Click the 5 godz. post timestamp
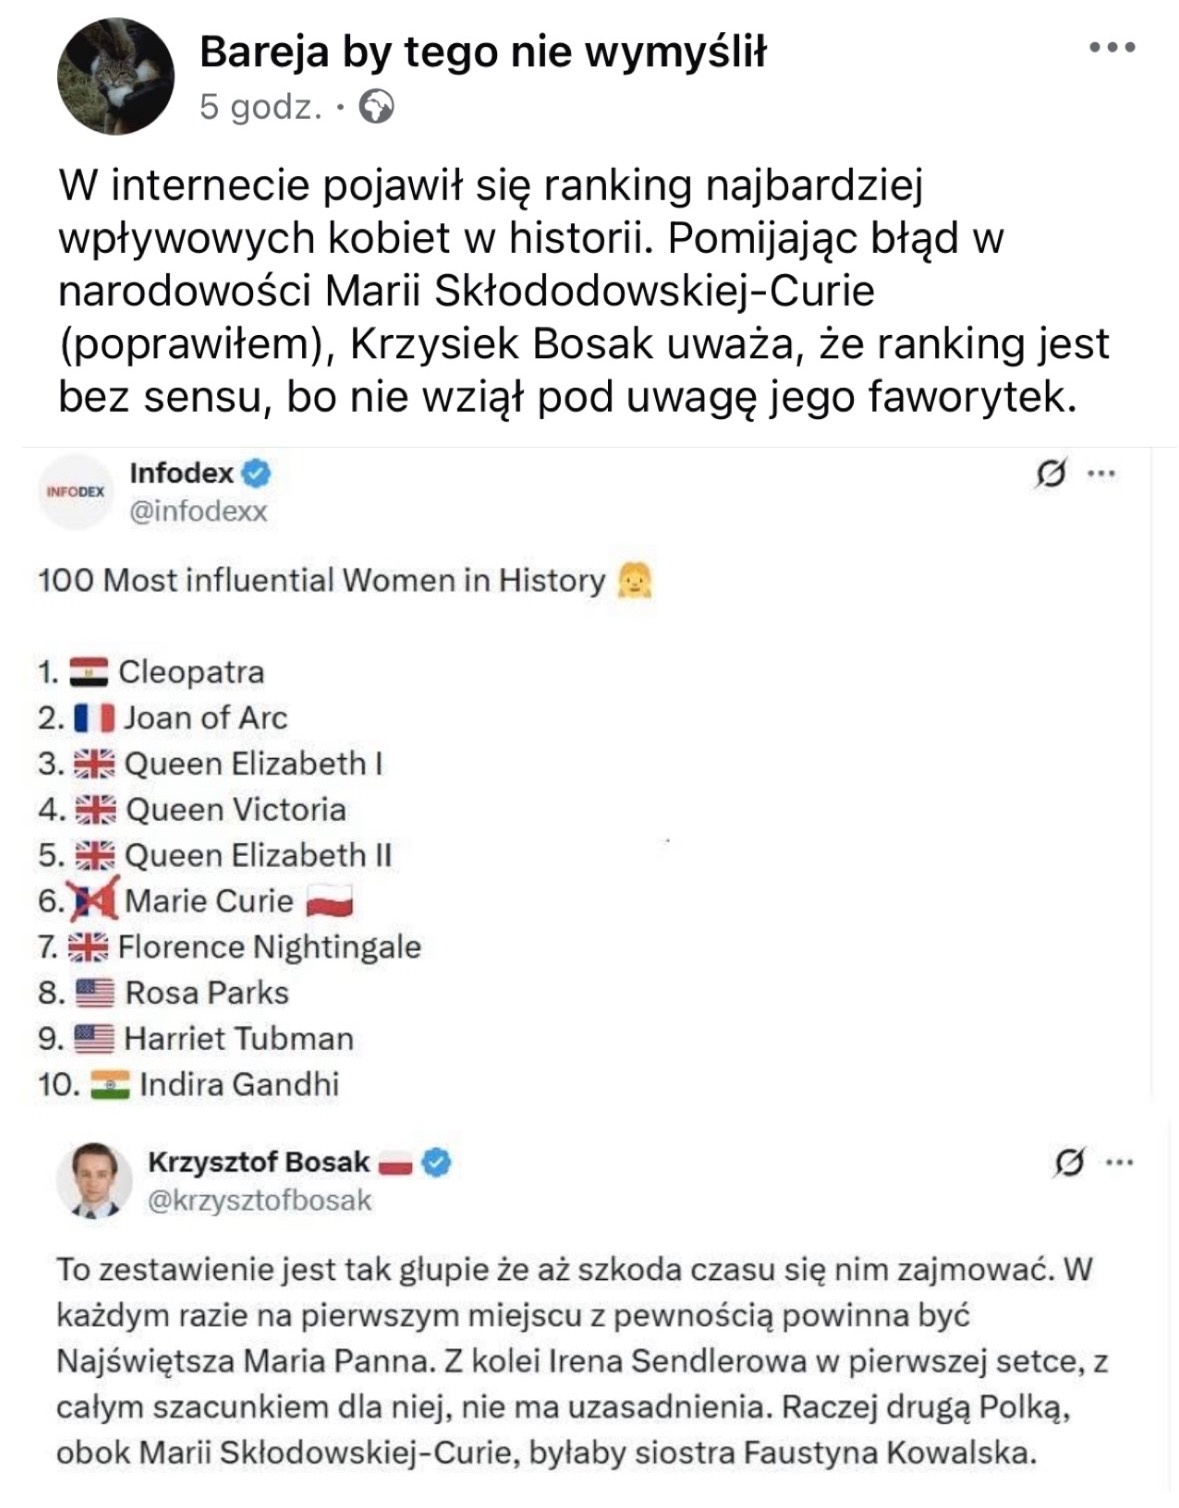 [x=260, y=106]
